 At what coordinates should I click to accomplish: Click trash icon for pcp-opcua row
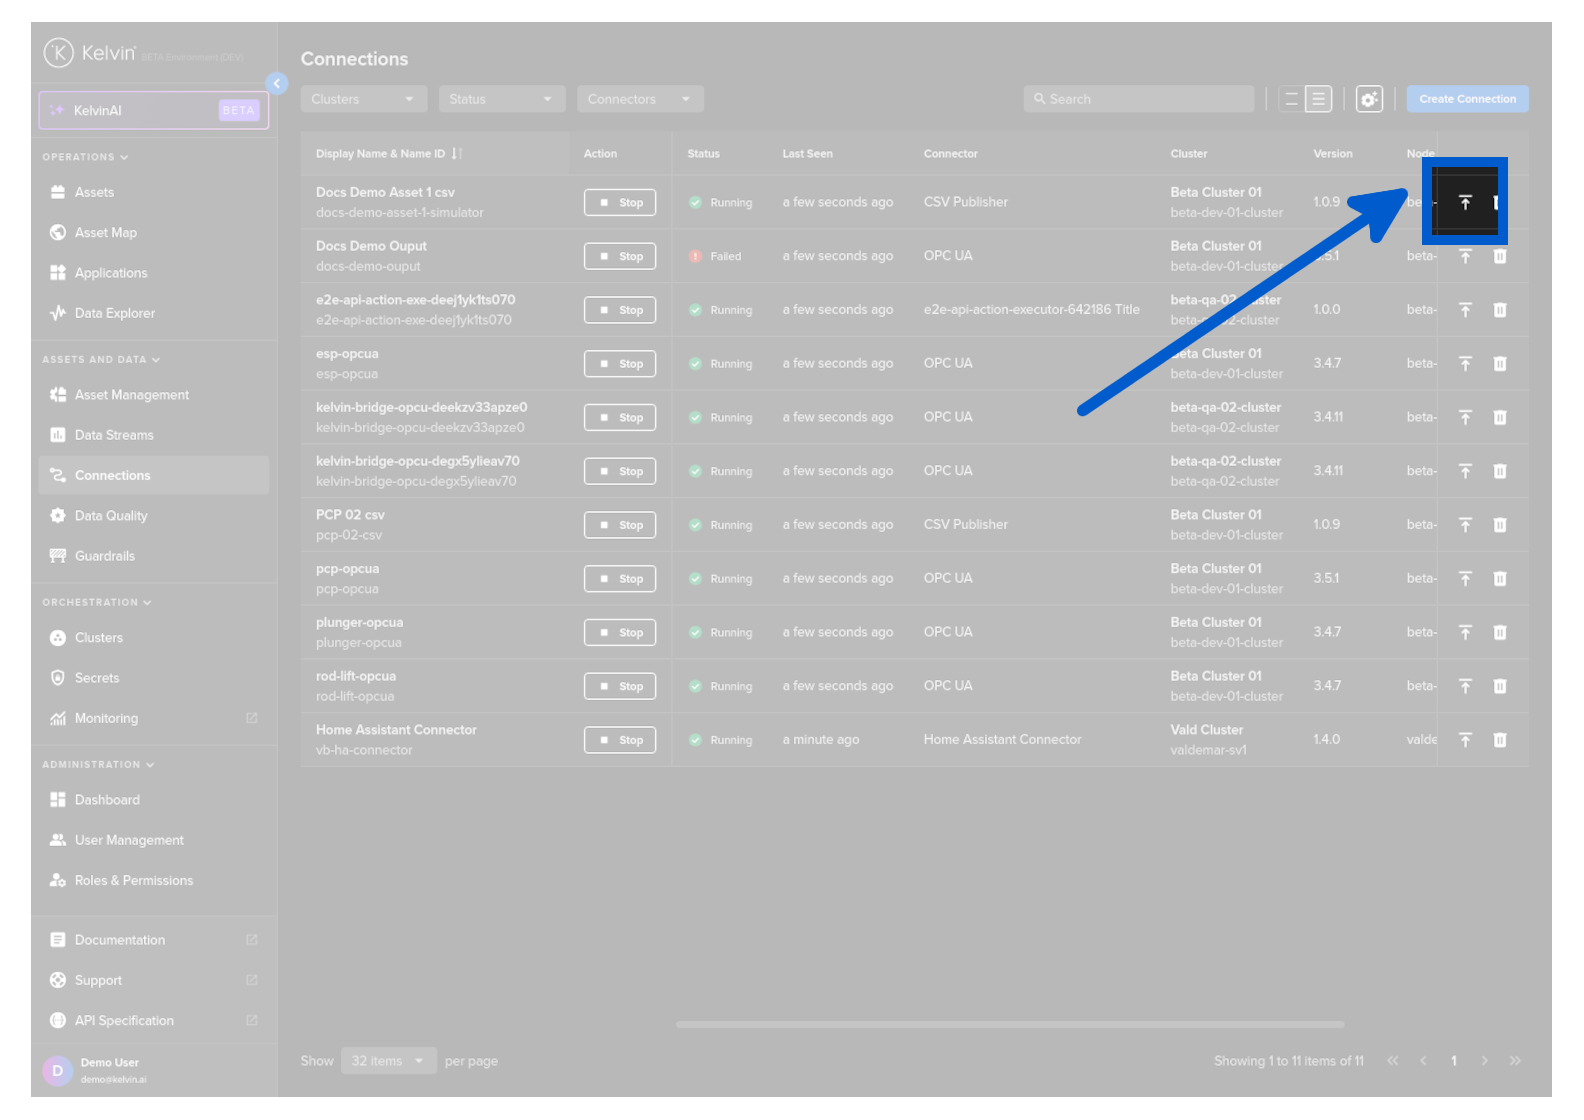click(x=1500, y=579)
